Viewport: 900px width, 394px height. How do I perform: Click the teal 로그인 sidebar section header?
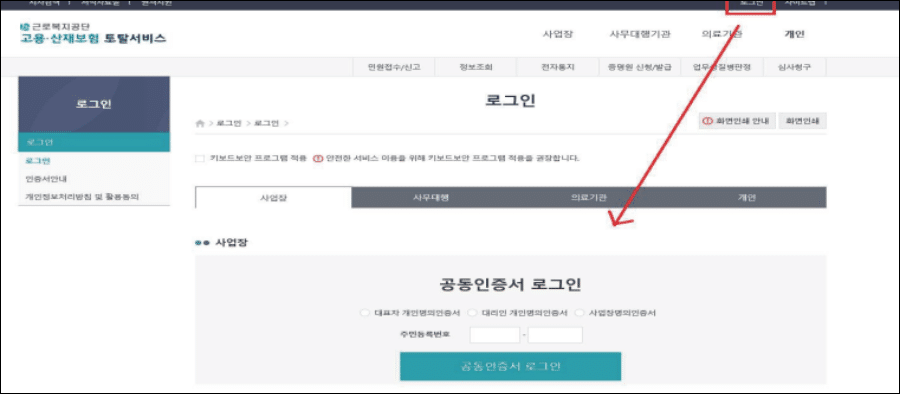(94, 142)
